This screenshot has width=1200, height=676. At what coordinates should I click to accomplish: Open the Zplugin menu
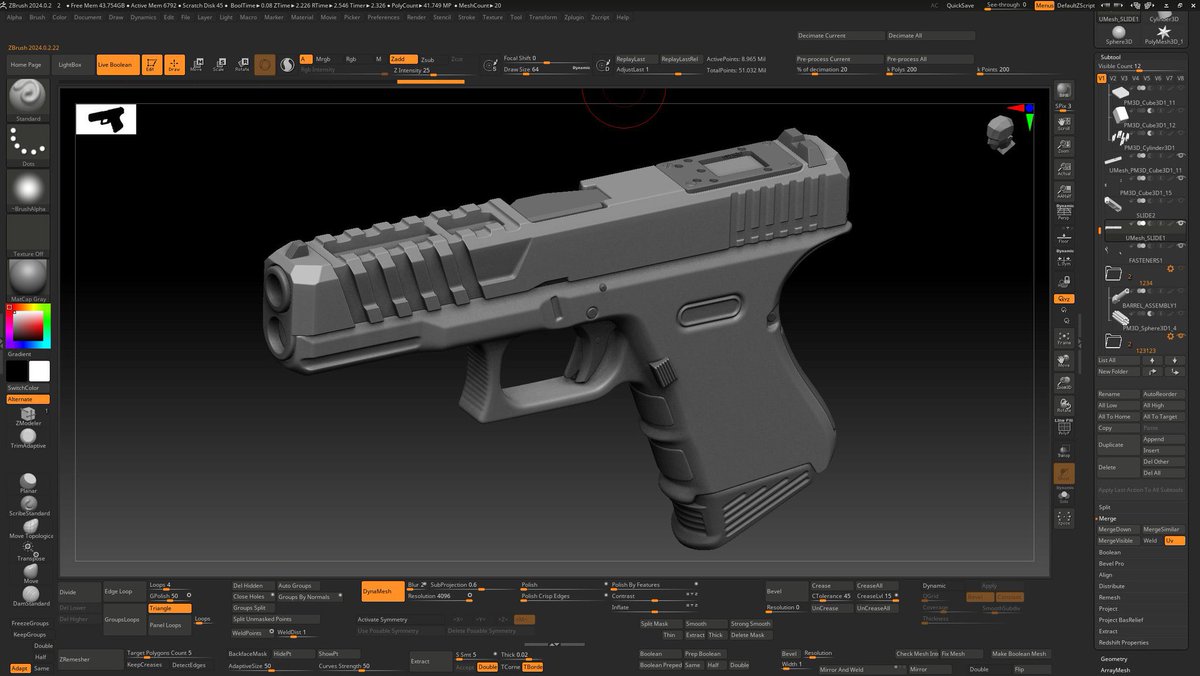573,17
